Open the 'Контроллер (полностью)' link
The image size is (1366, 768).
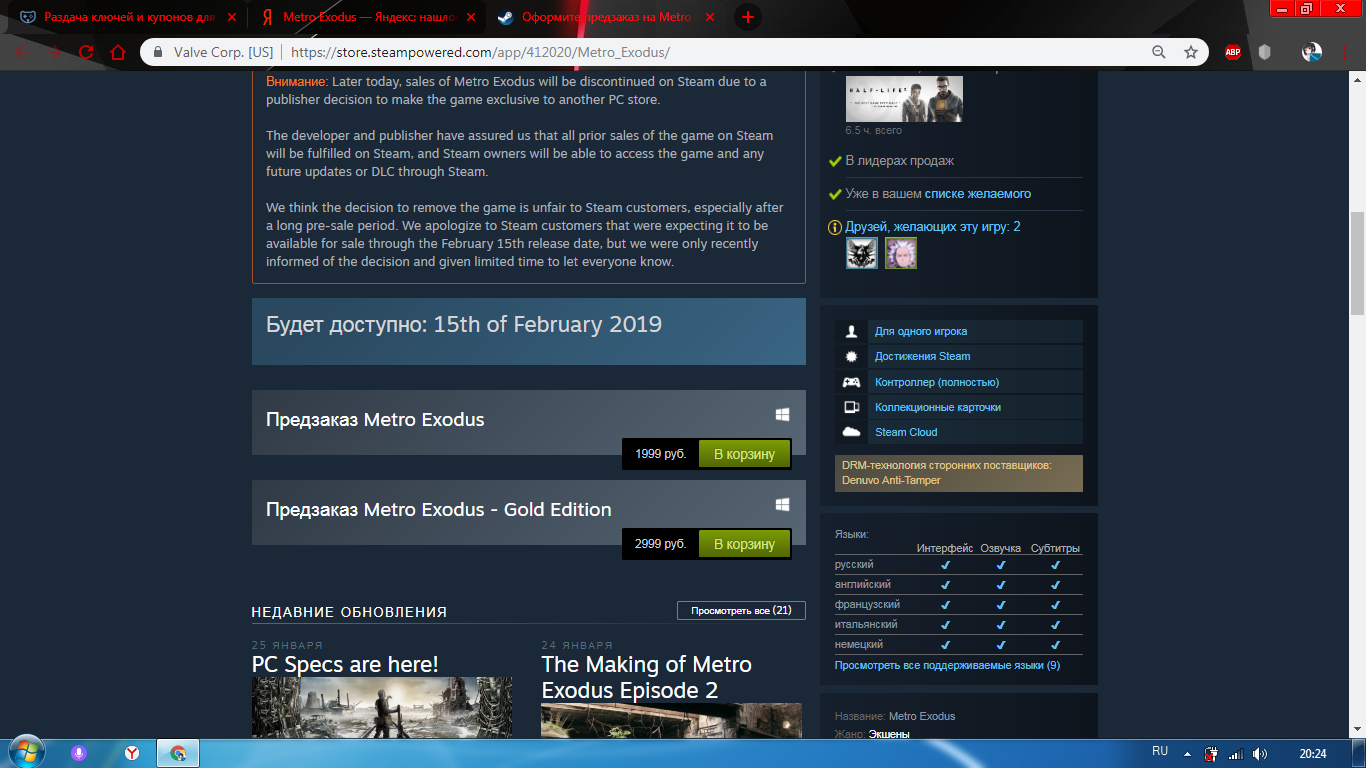tap(937, 382)
